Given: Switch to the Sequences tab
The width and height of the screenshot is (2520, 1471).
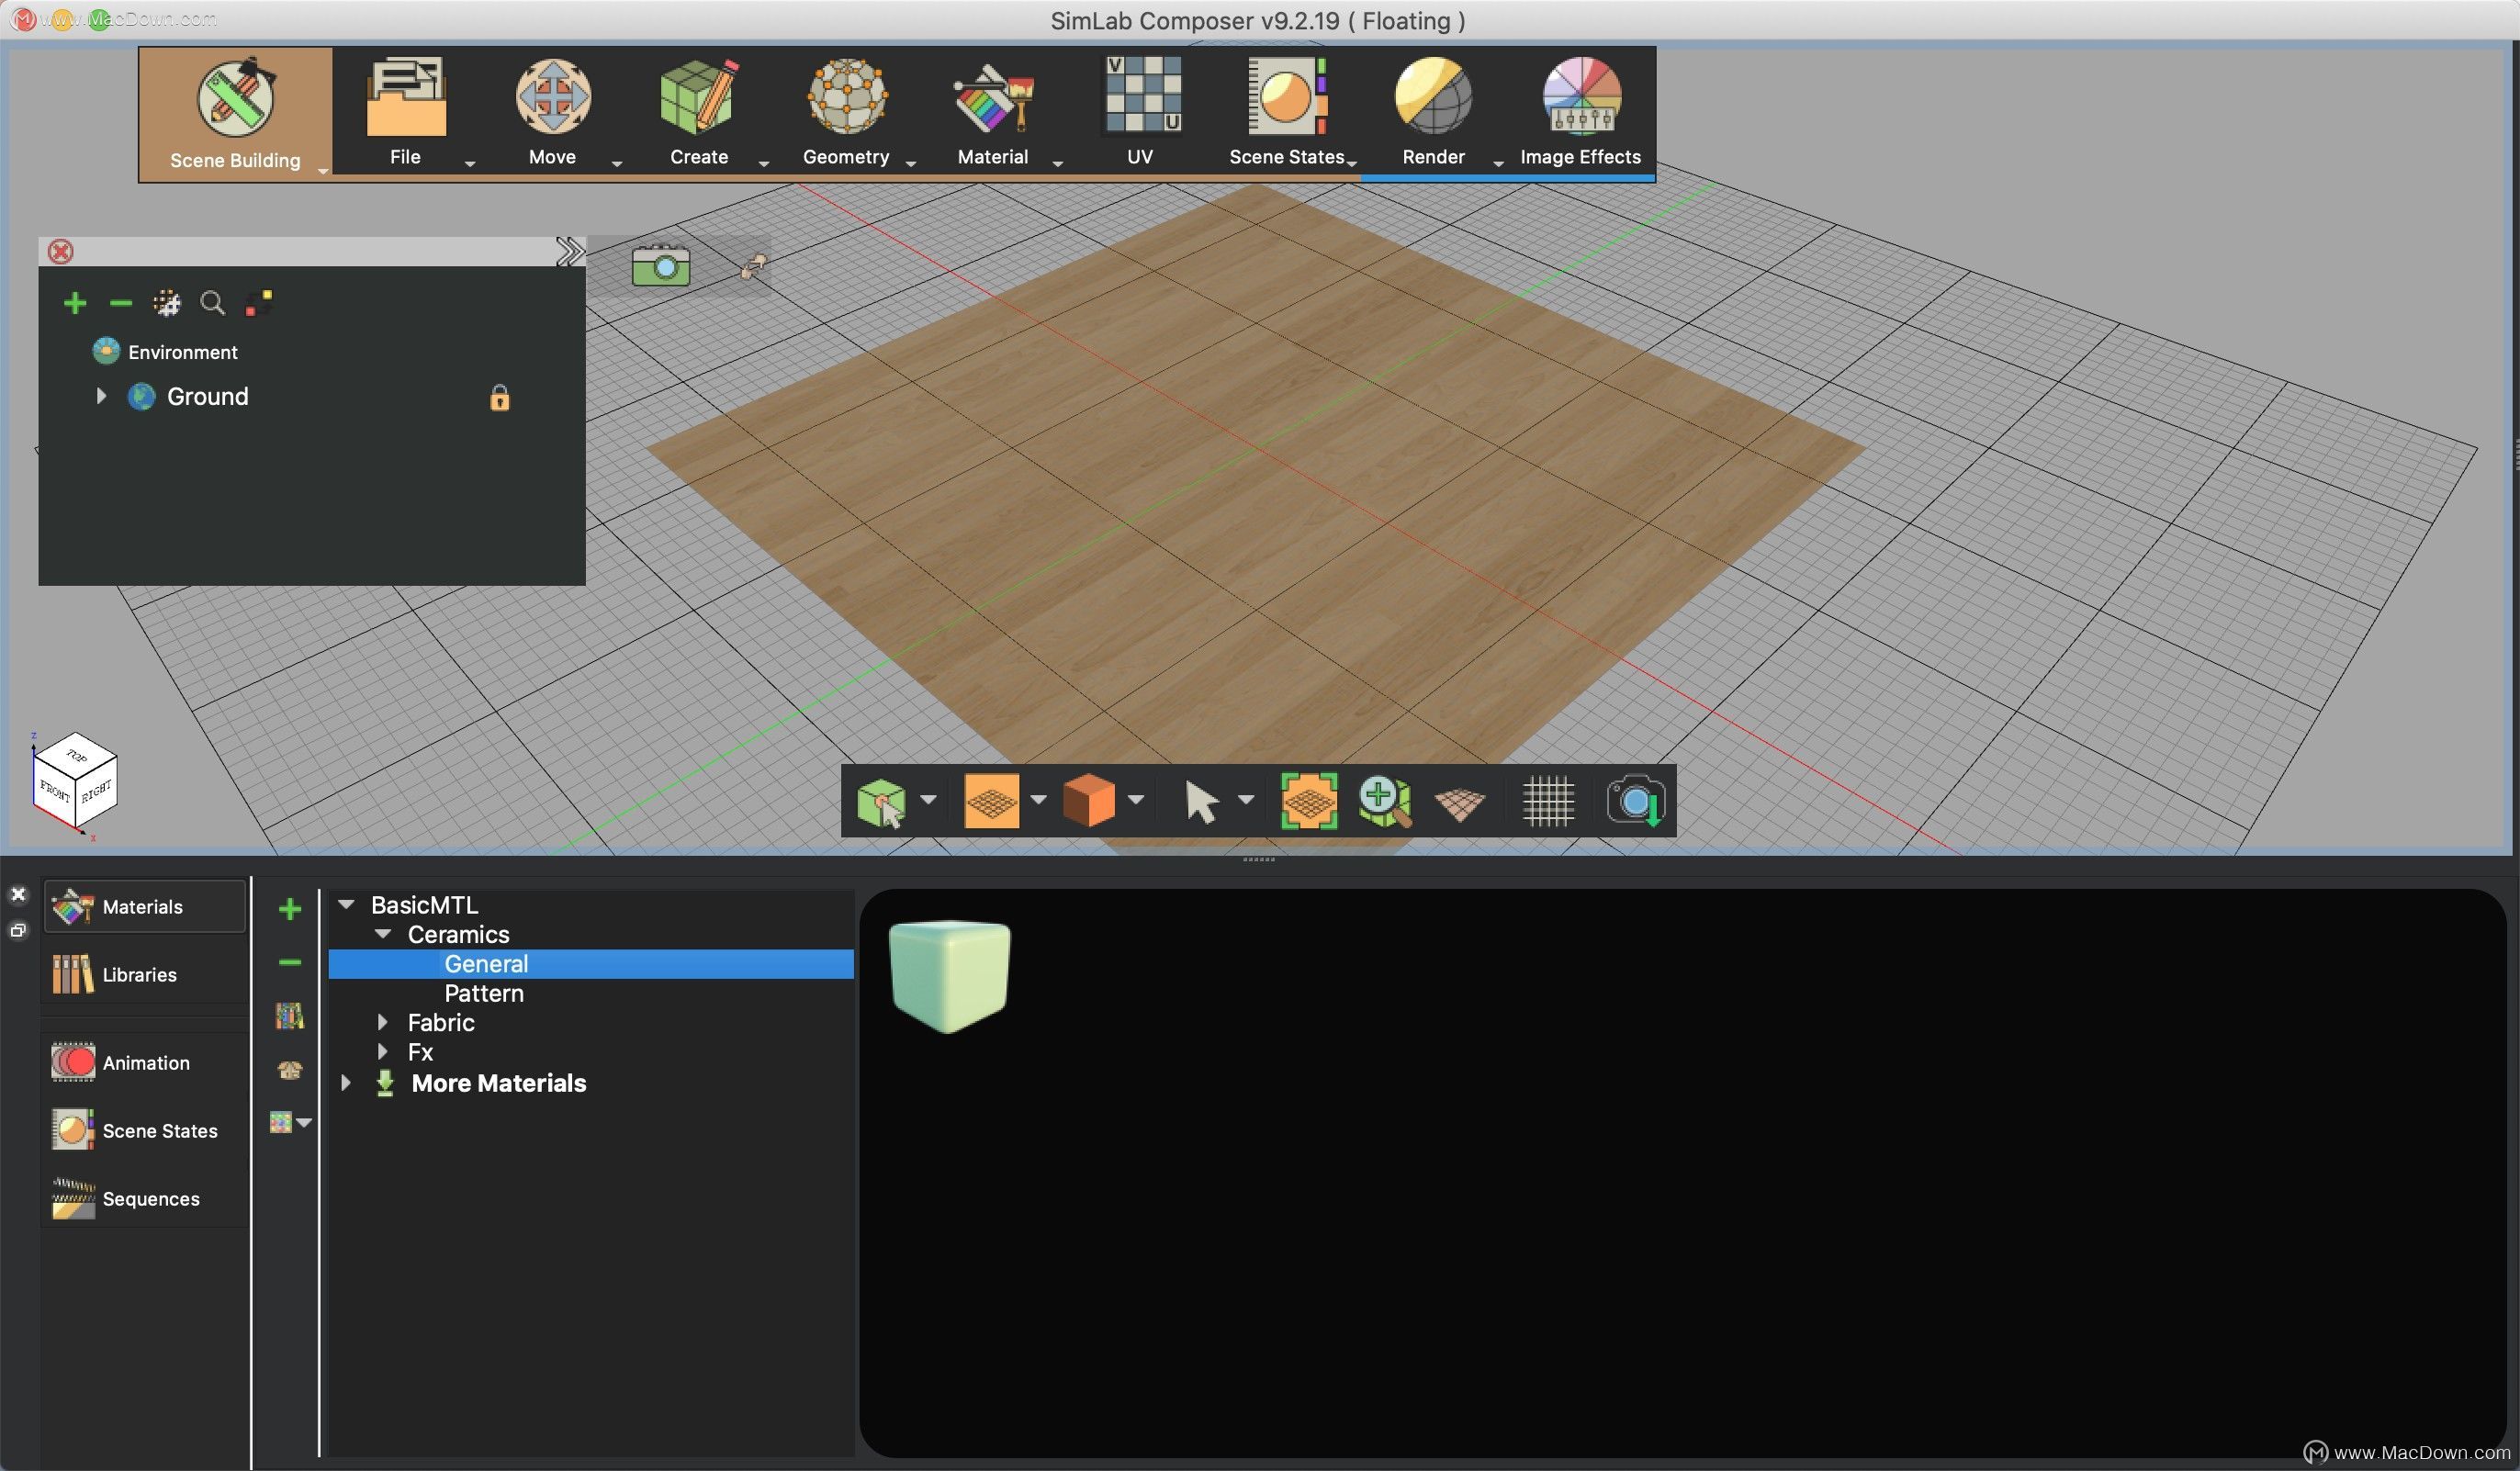Looking at the screenshot, I should (x=145, y=1199).
